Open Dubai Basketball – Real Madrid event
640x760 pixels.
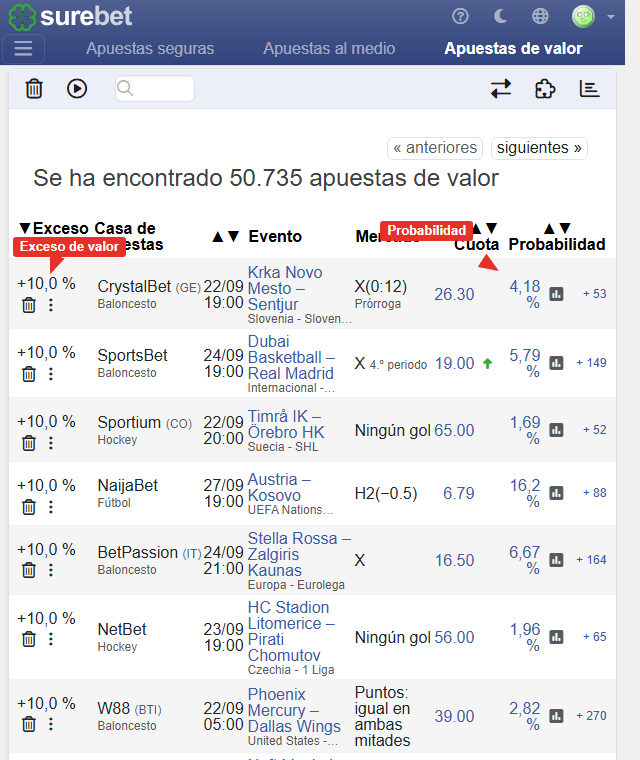pyautogui.click(x=291, y=357)
